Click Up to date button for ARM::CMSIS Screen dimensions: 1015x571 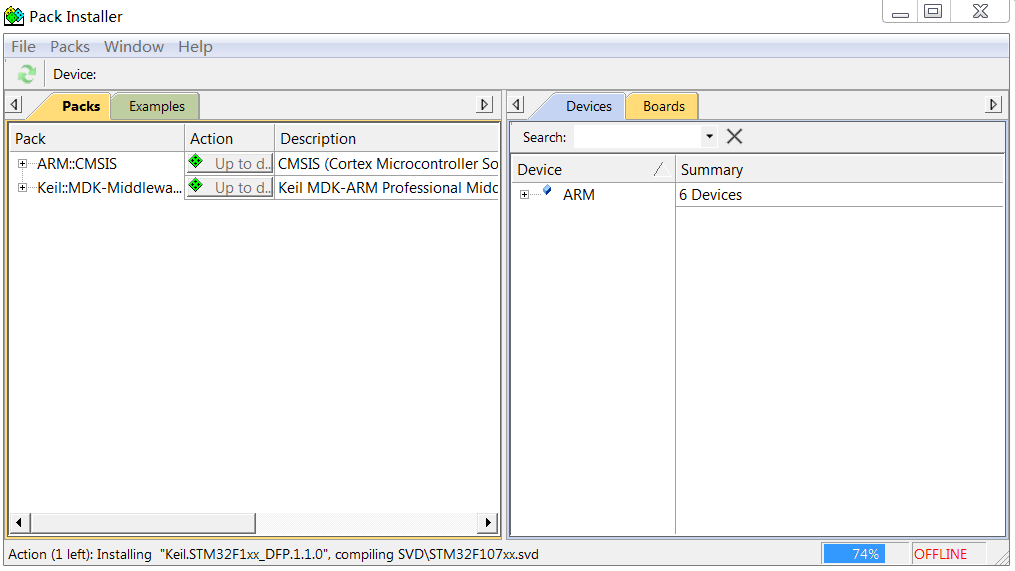tap(230, 163)
